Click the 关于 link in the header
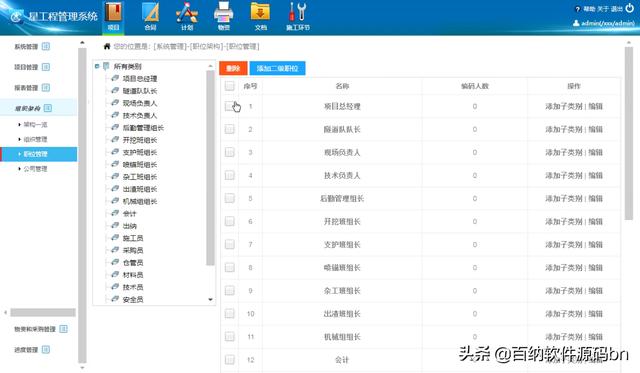The height and width of the screenshot is (373, 640). 603,9
